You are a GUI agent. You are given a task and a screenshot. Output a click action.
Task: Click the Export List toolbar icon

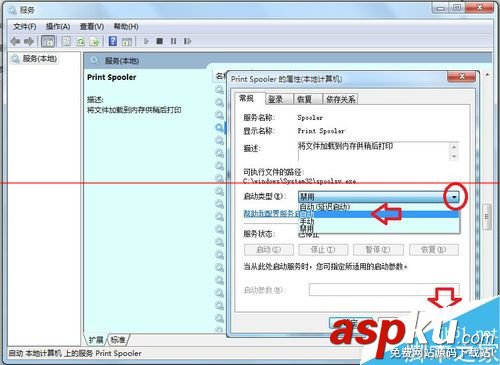pos(94,41)
